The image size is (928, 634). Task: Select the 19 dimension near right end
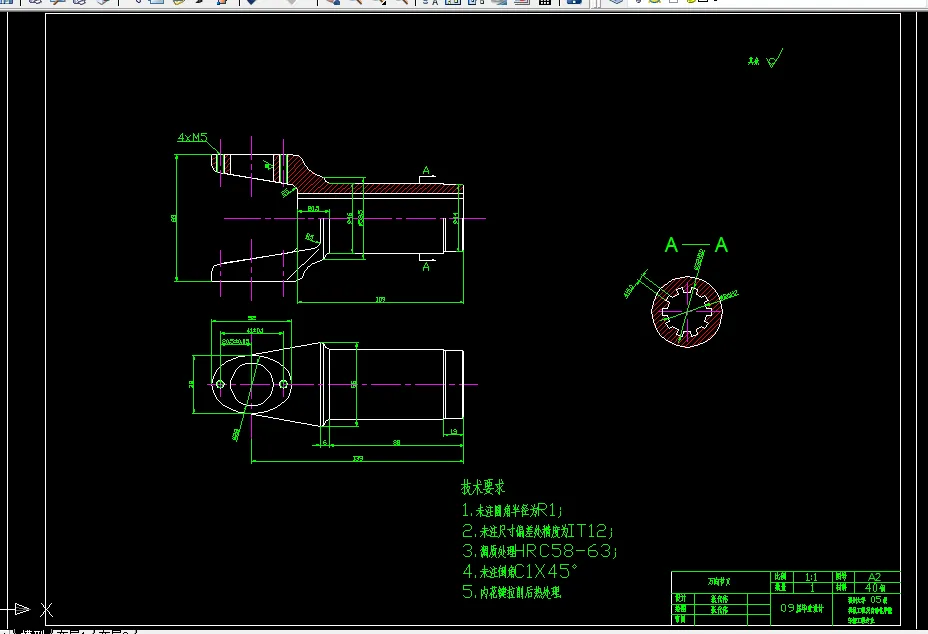(x=454, y=432)
